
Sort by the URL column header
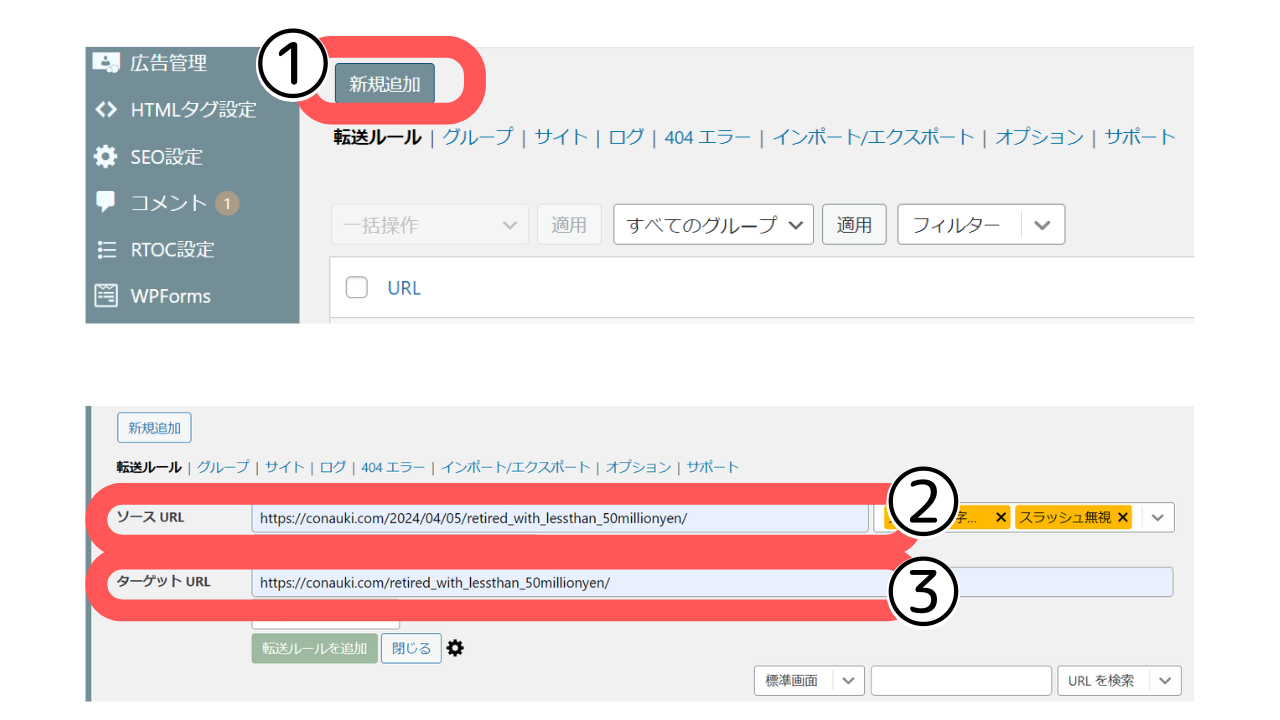[x=404, y=288]
